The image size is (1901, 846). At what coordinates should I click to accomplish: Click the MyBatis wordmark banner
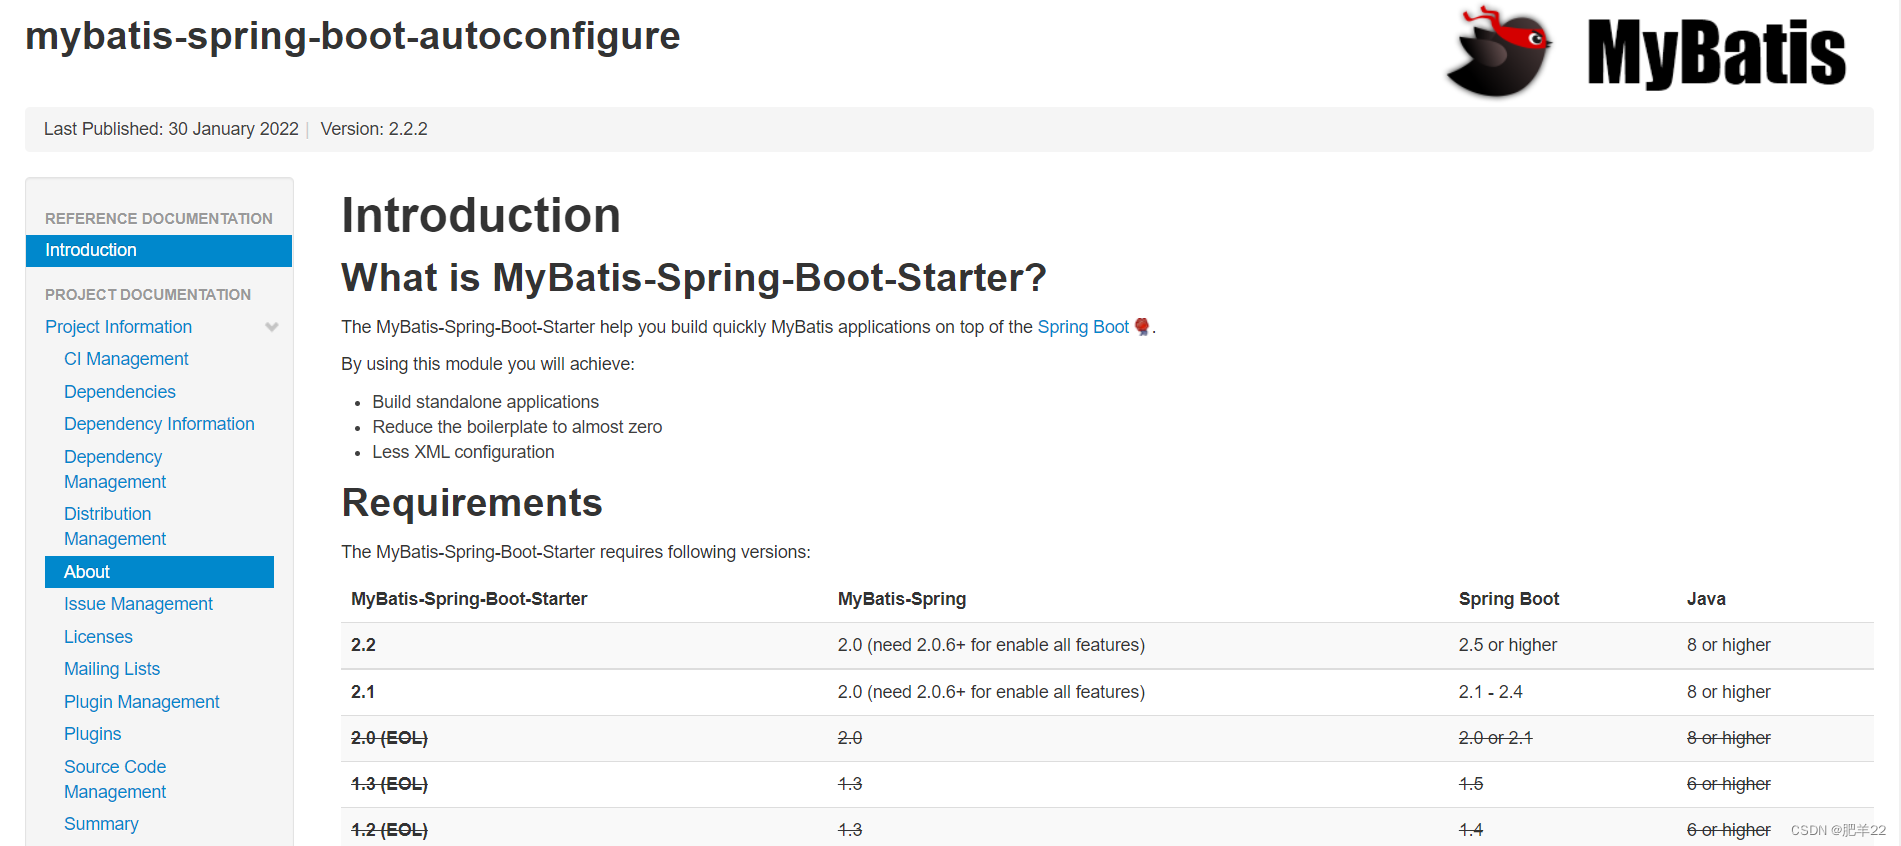tap(1716, 54)
